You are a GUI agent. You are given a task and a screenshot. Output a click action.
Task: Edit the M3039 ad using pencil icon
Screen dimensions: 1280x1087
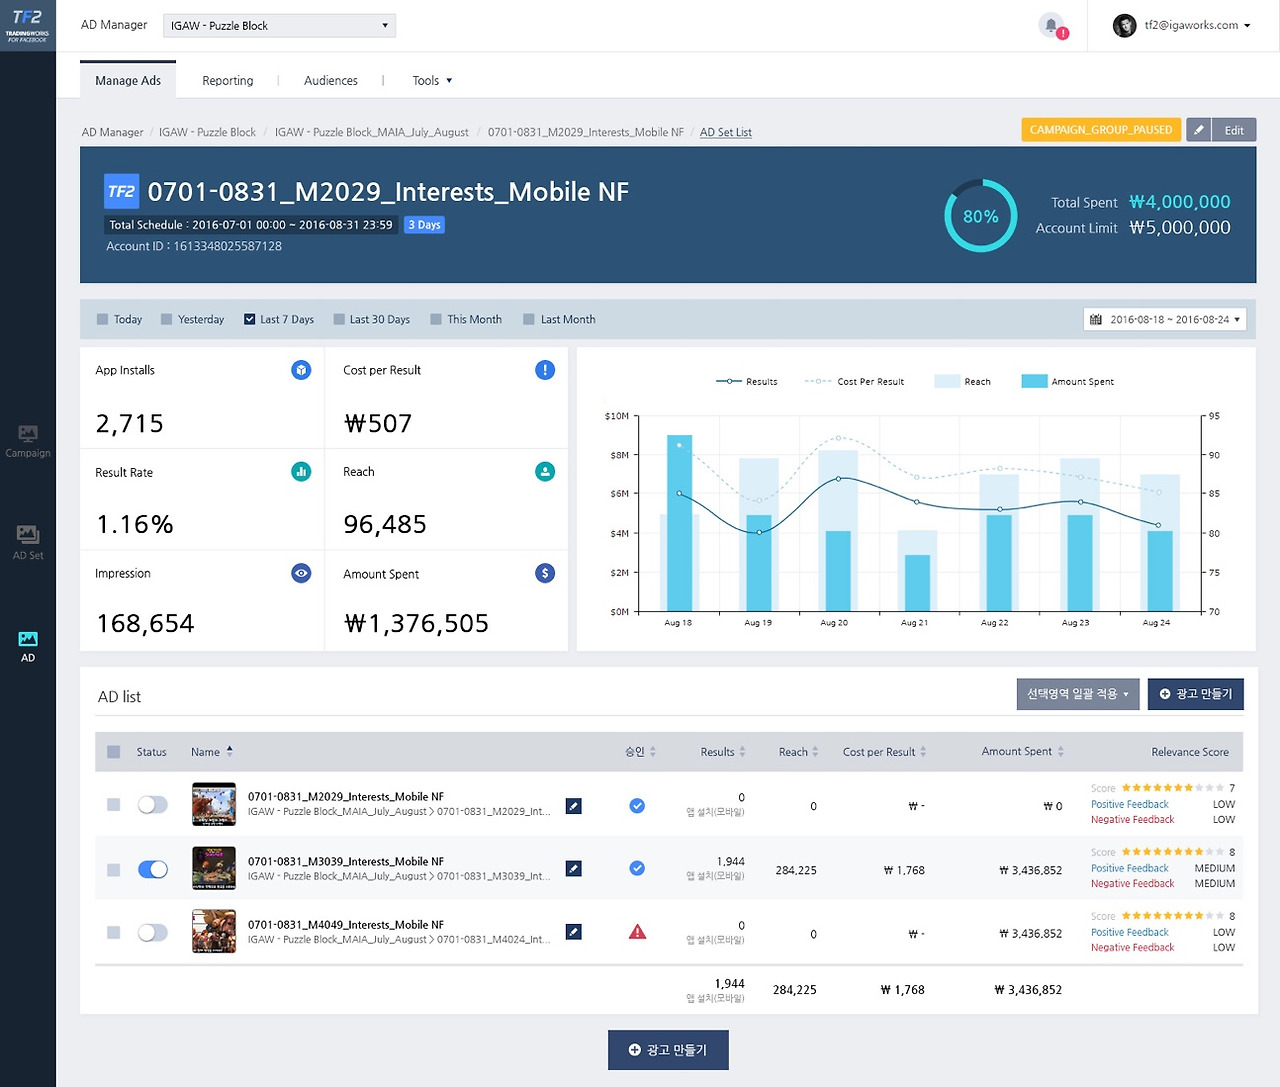point(573,869)
